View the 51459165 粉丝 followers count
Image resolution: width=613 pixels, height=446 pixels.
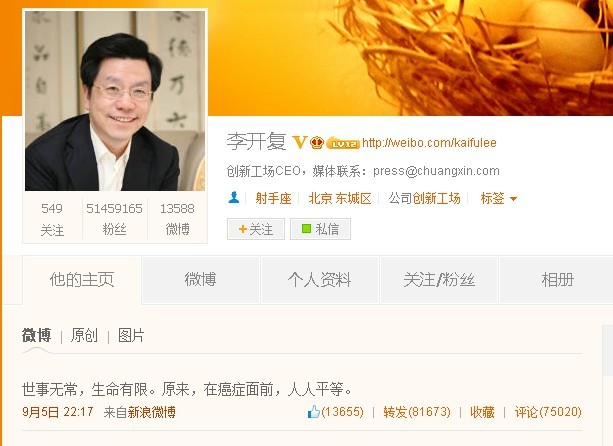click(x=114, y=219)
